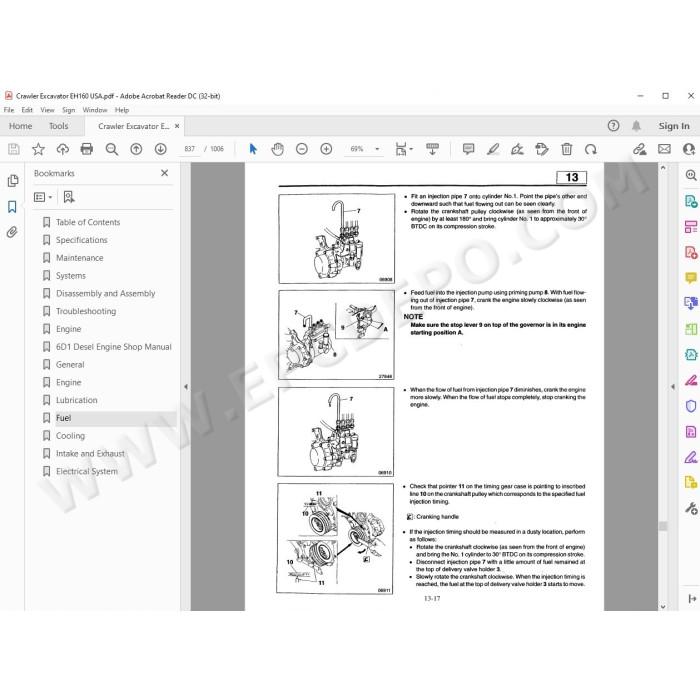Expand the right tools pane with the bottom arrow

click(692, 599)
